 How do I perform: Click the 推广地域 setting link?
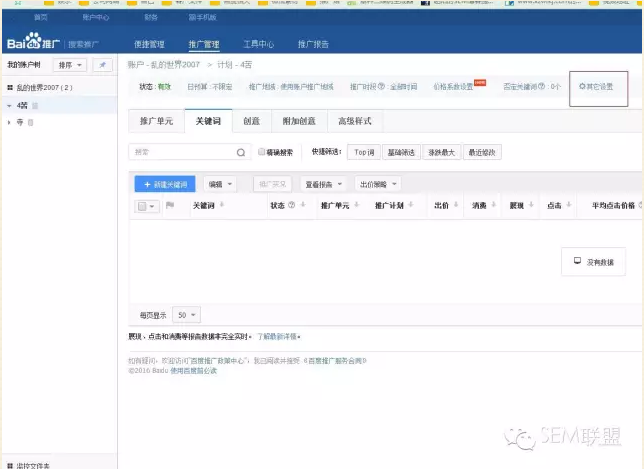click(x=291, y=87)
